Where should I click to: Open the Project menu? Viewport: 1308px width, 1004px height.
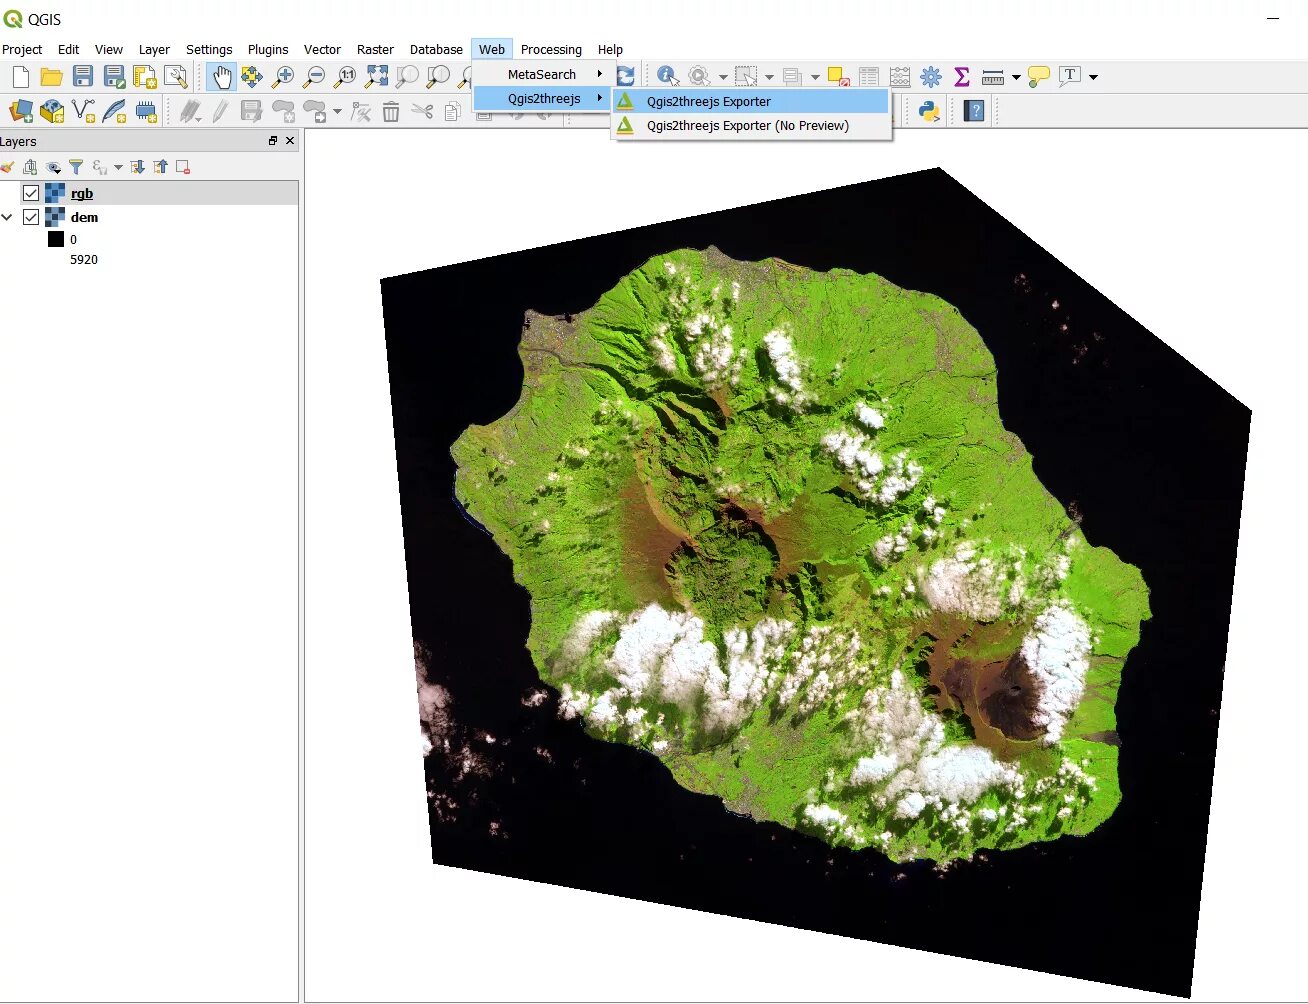pos(22,49)
